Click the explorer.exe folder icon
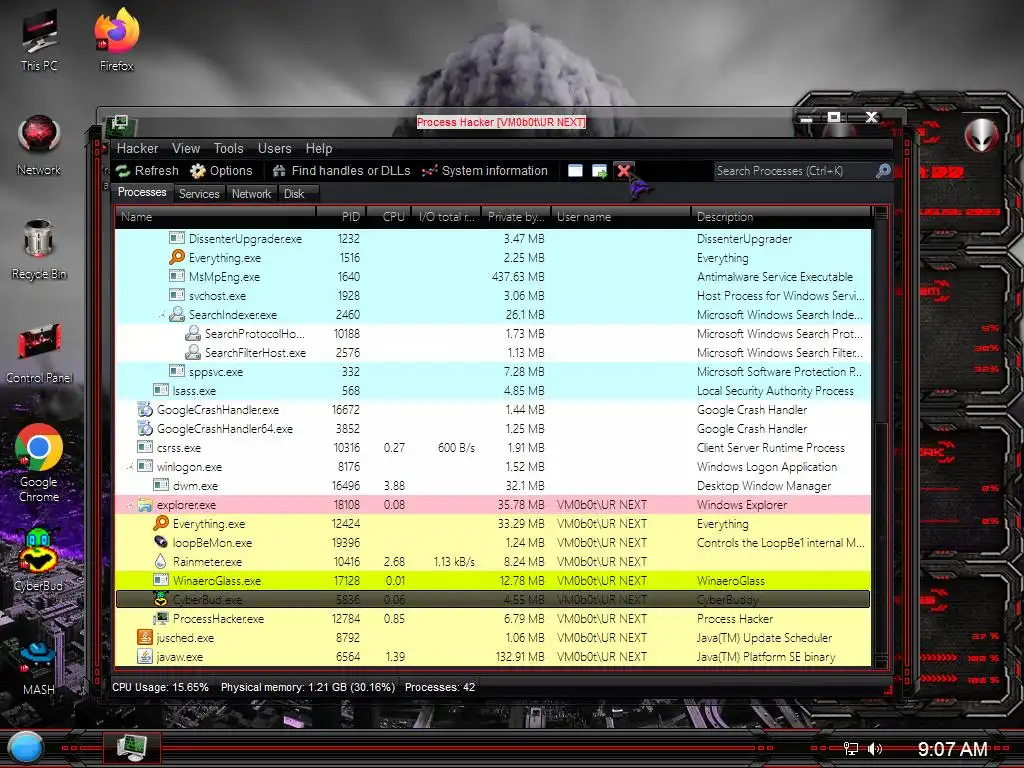 pos(145,505)
